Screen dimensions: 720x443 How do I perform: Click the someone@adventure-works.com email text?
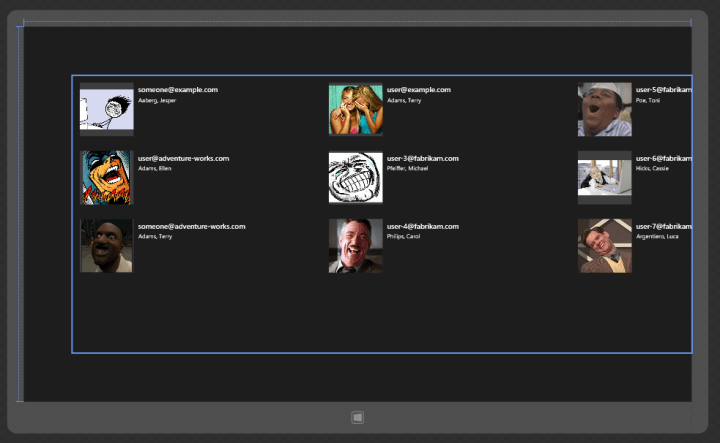point(191,227)
